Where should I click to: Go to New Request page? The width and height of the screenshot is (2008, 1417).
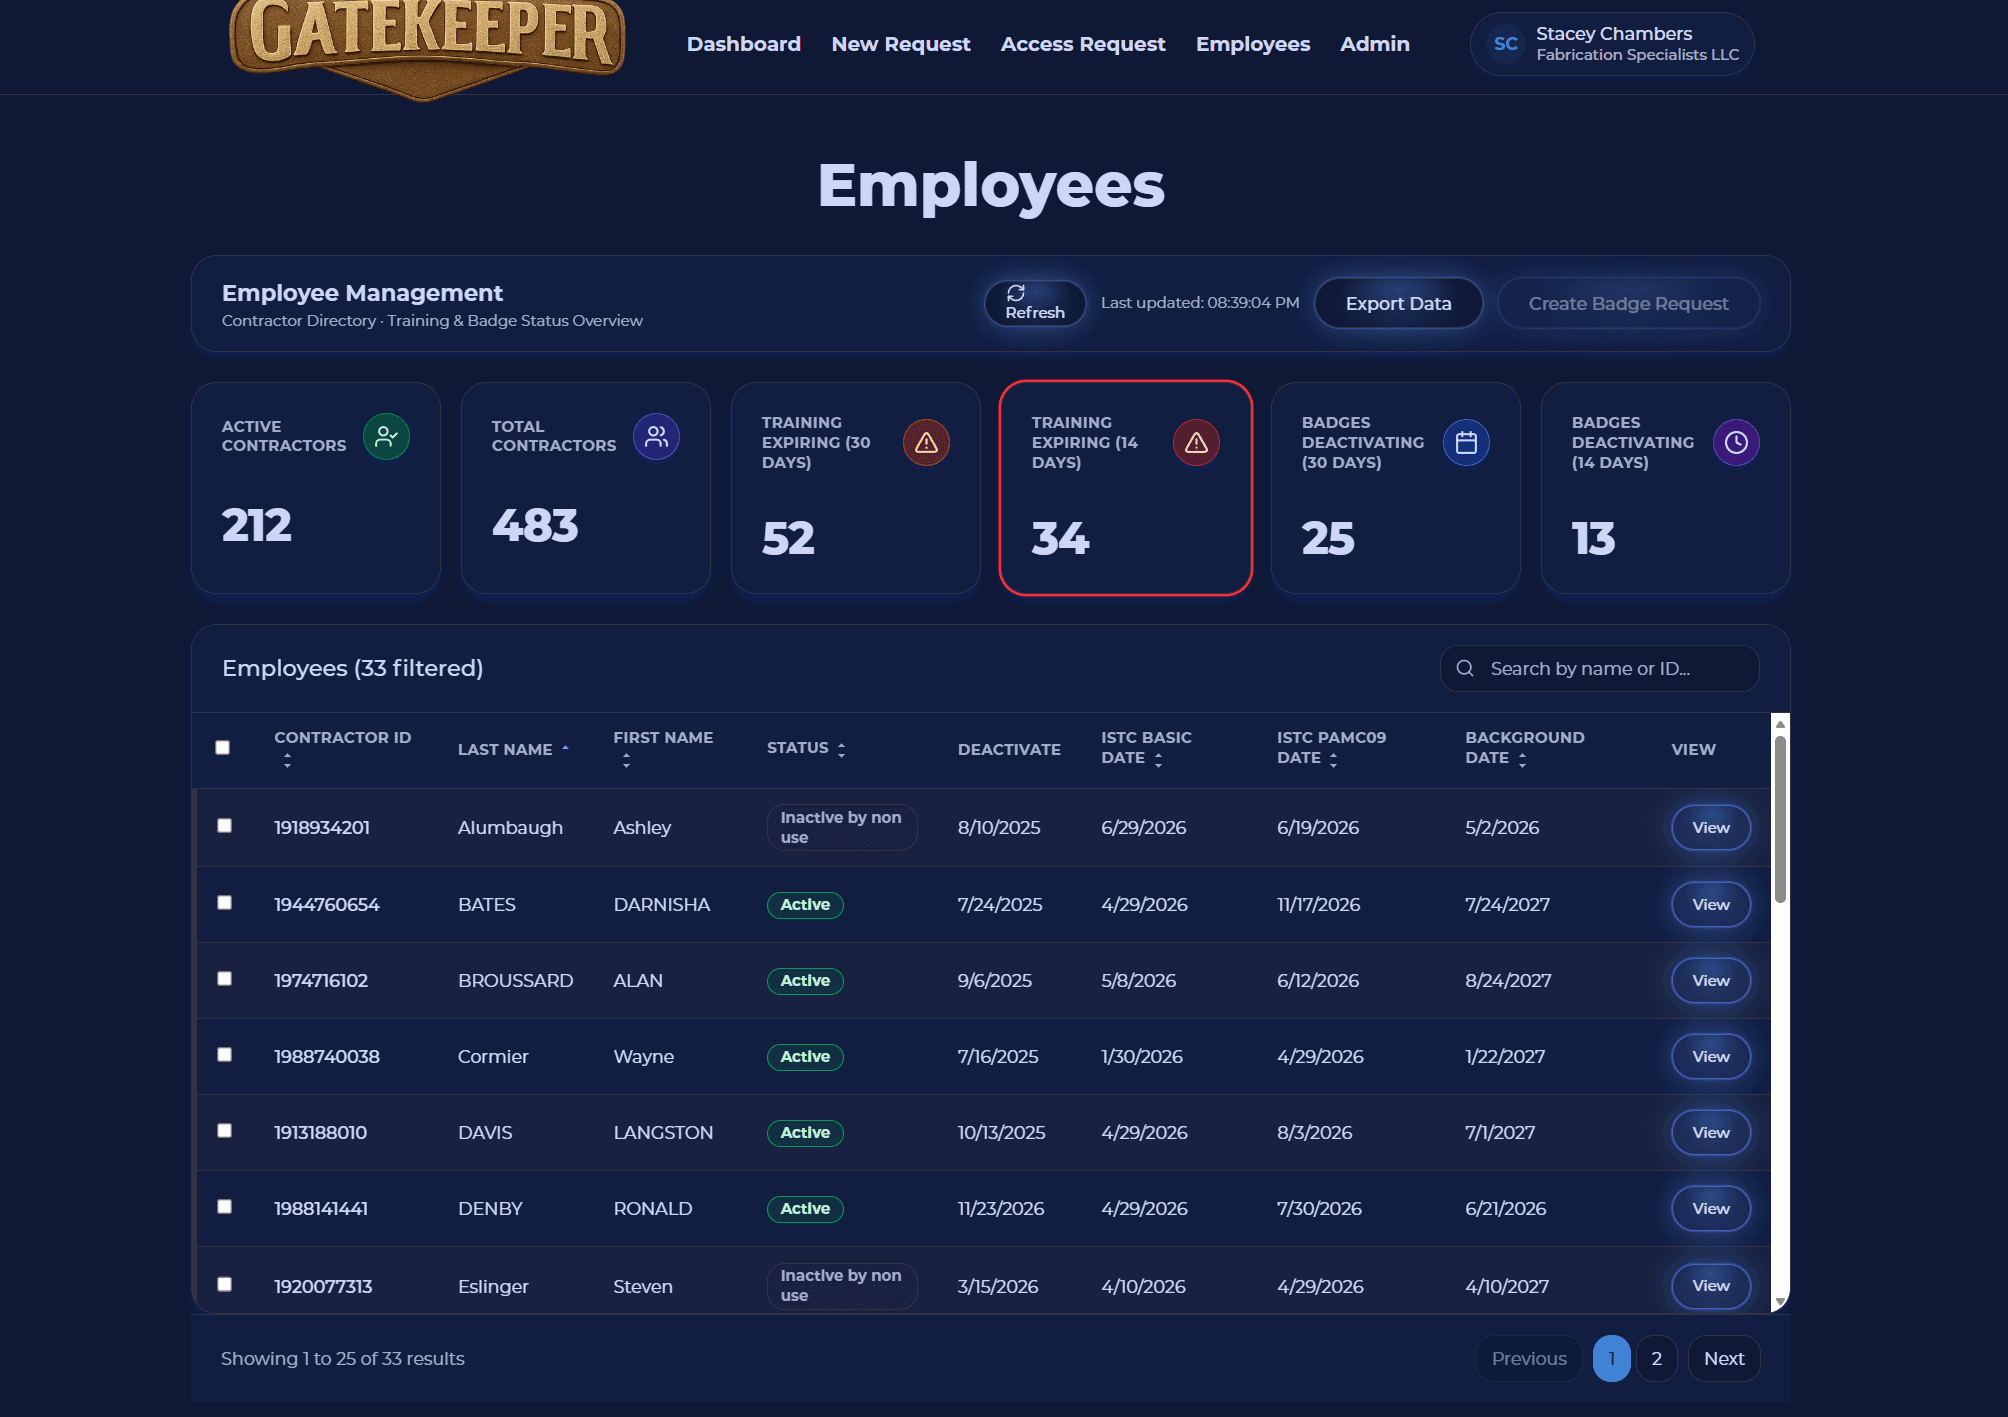pos(900,44)
